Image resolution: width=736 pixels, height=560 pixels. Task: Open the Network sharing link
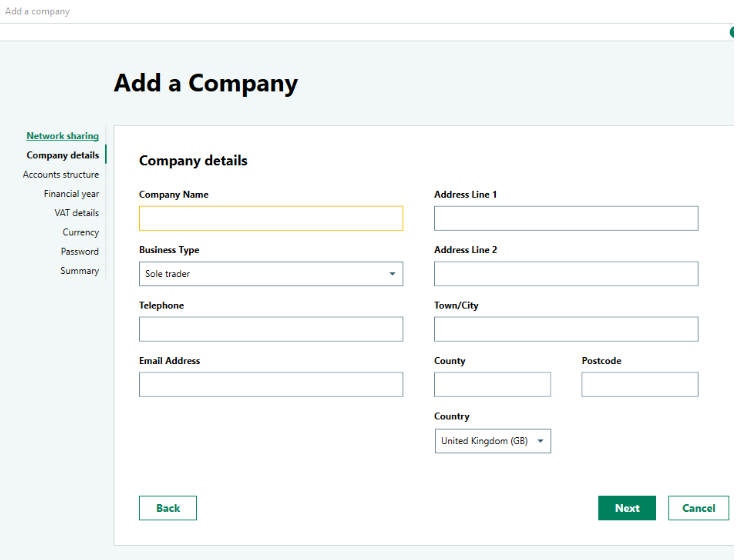[62, 136]
